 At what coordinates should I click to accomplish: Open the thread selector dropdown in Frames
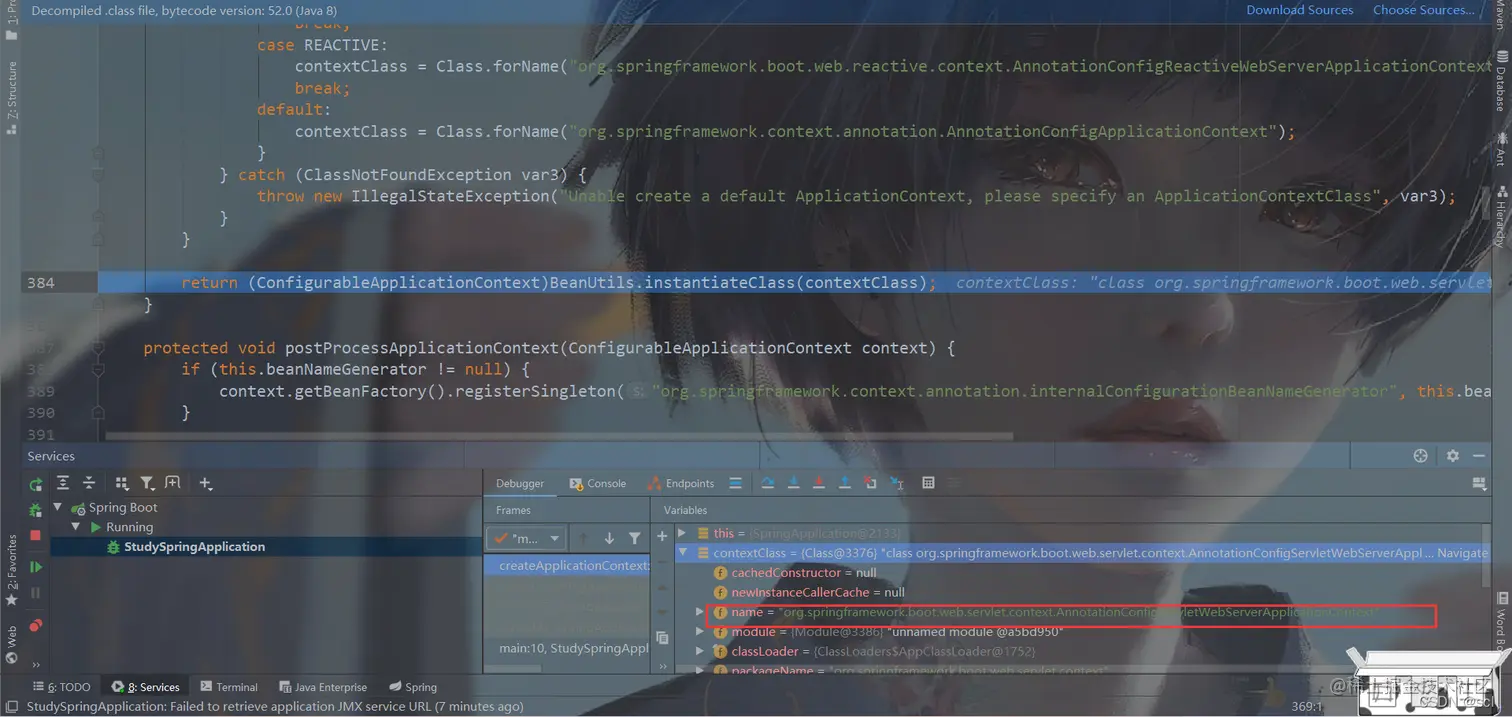[x=526, y=538]
